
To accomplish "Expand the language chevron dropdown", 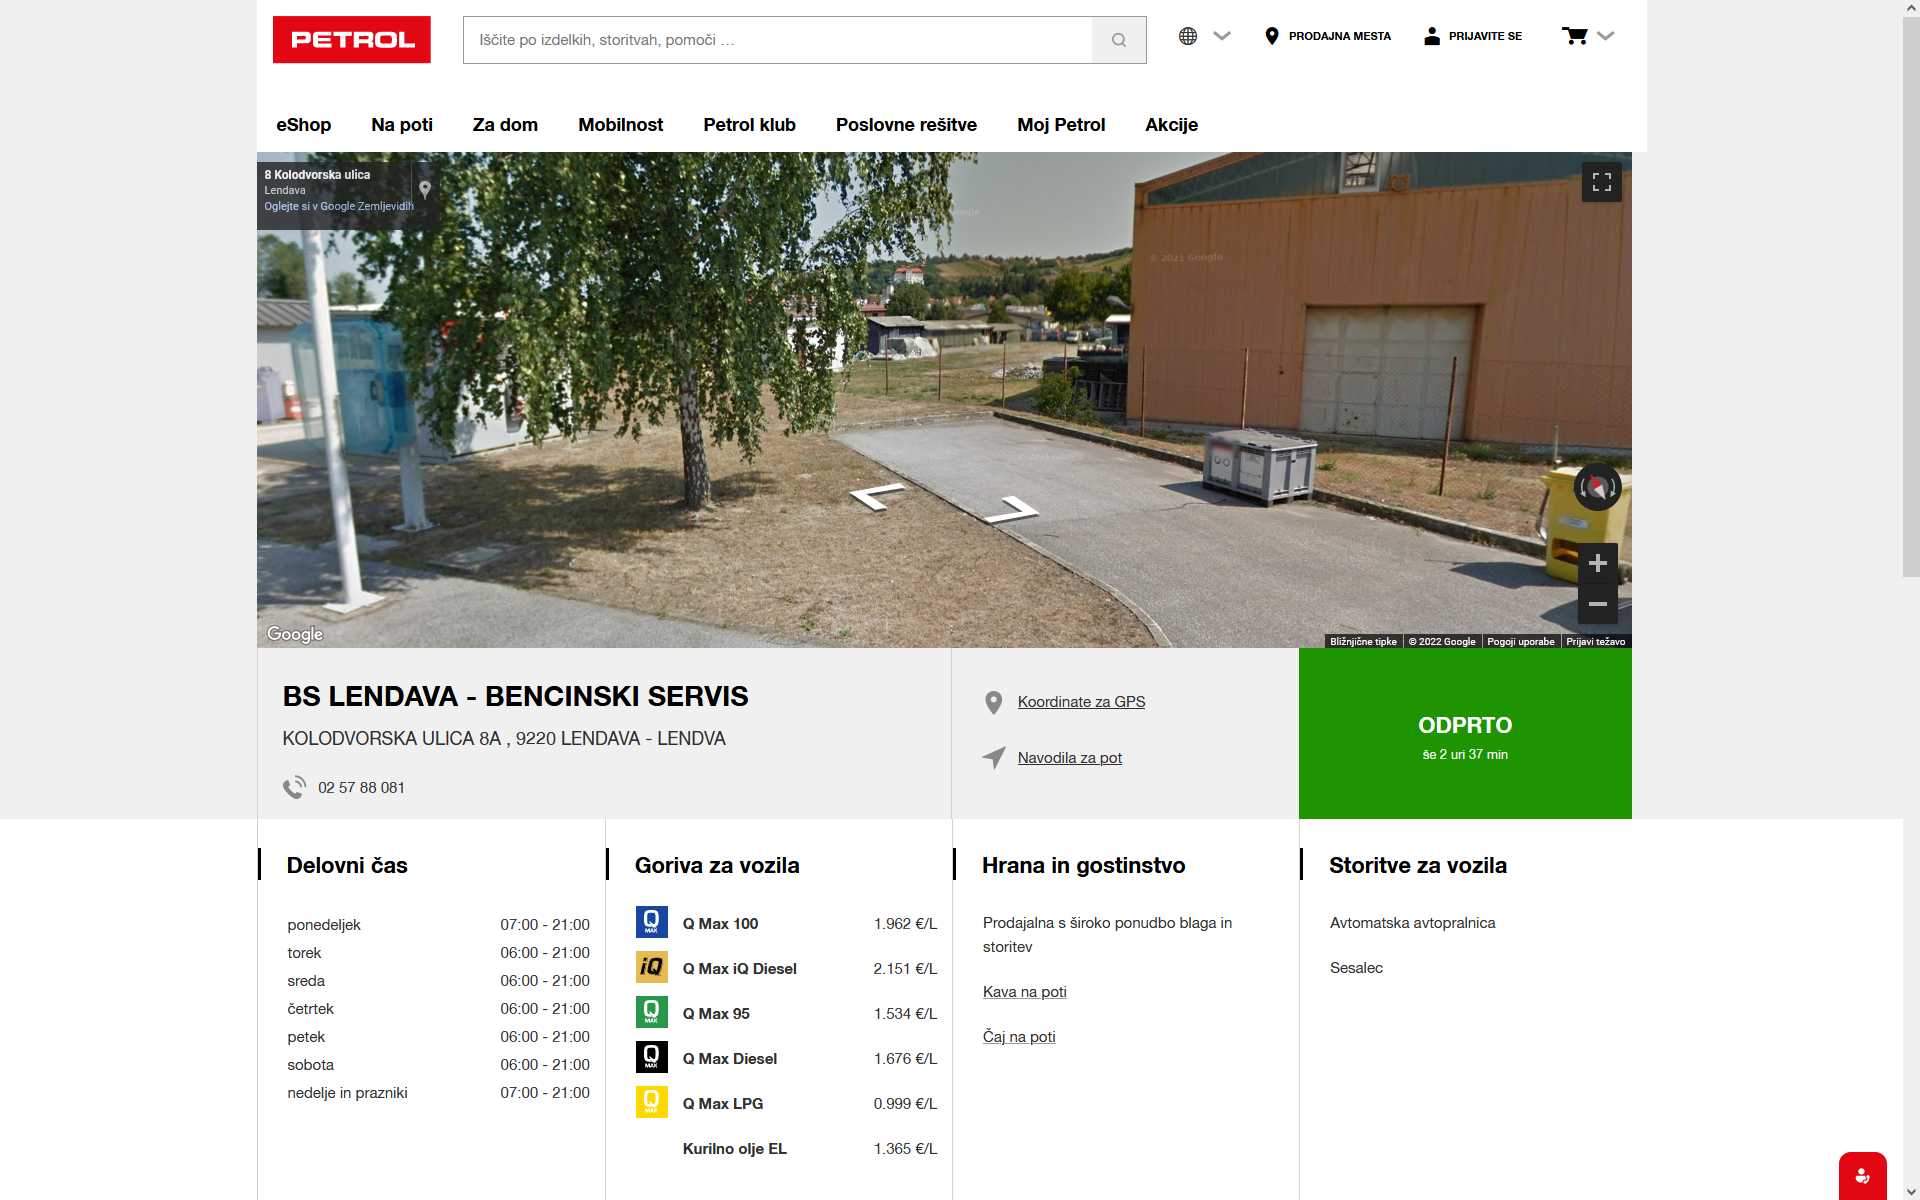I will tap(1221, 36).
